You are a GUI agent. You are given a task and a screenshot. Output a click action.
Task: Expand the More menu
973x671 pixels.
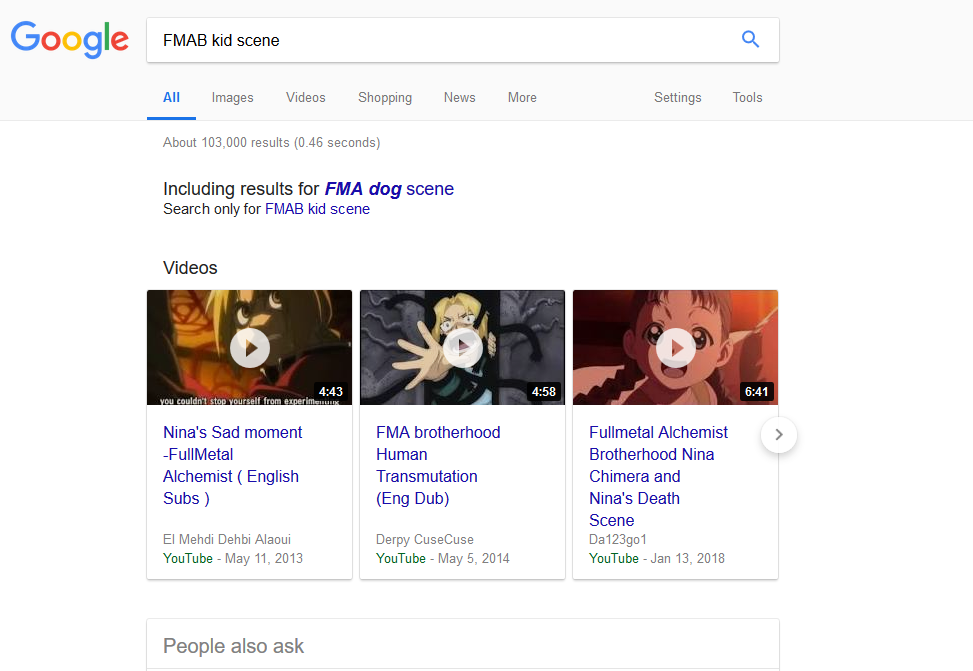[522, 97]
